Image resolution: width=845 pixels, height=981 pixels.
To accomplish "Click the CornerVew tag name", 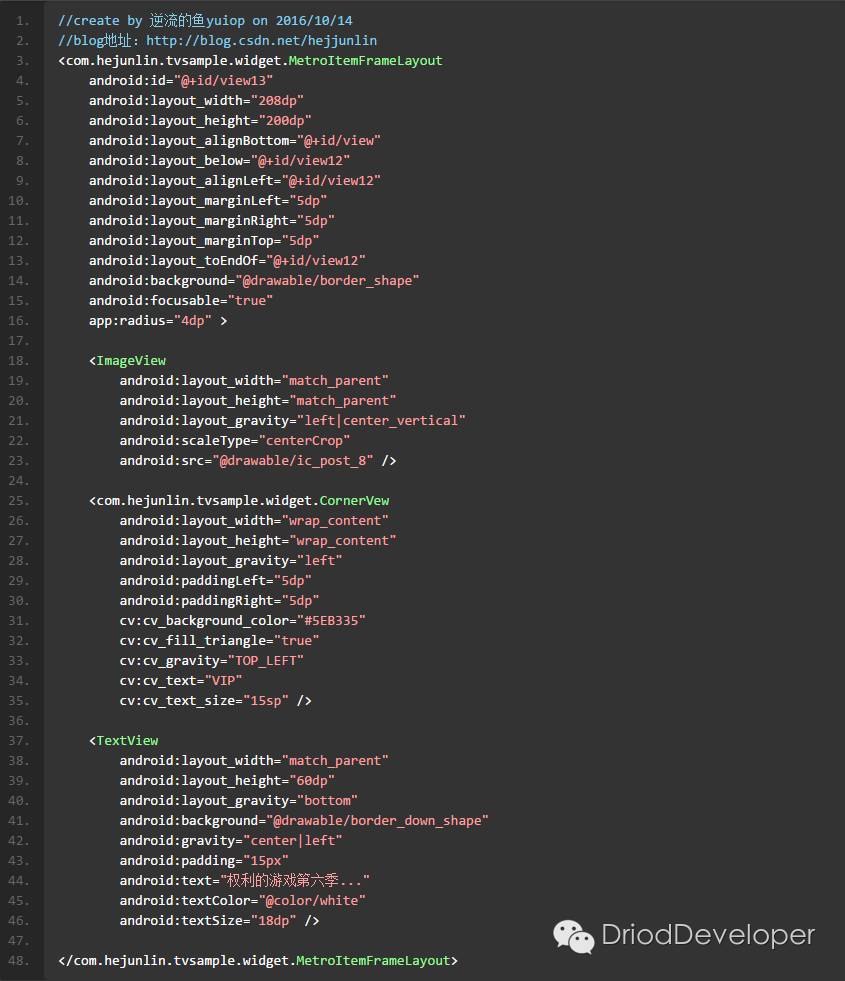I will [354, 501].
